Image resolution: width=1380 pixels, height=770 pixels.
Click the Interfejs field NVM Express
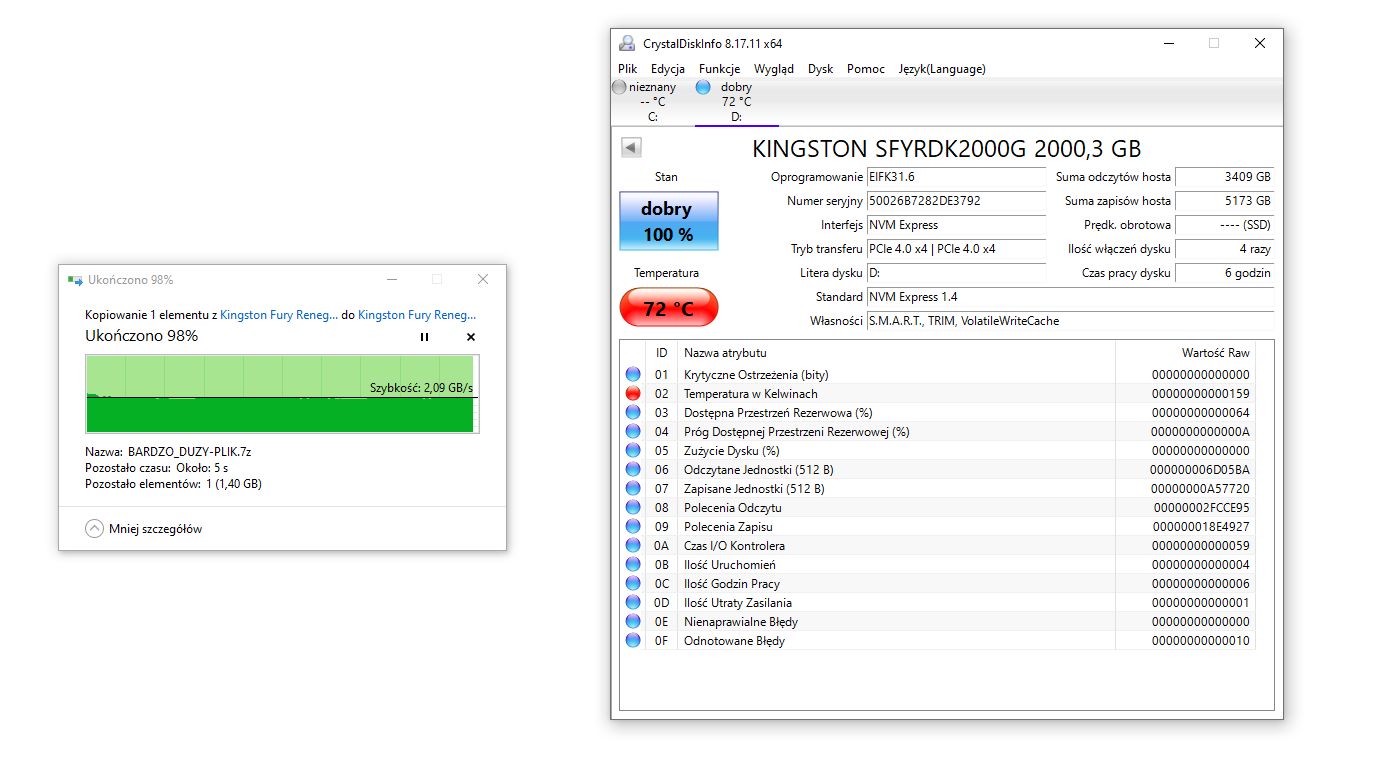(x=955, y=225)
